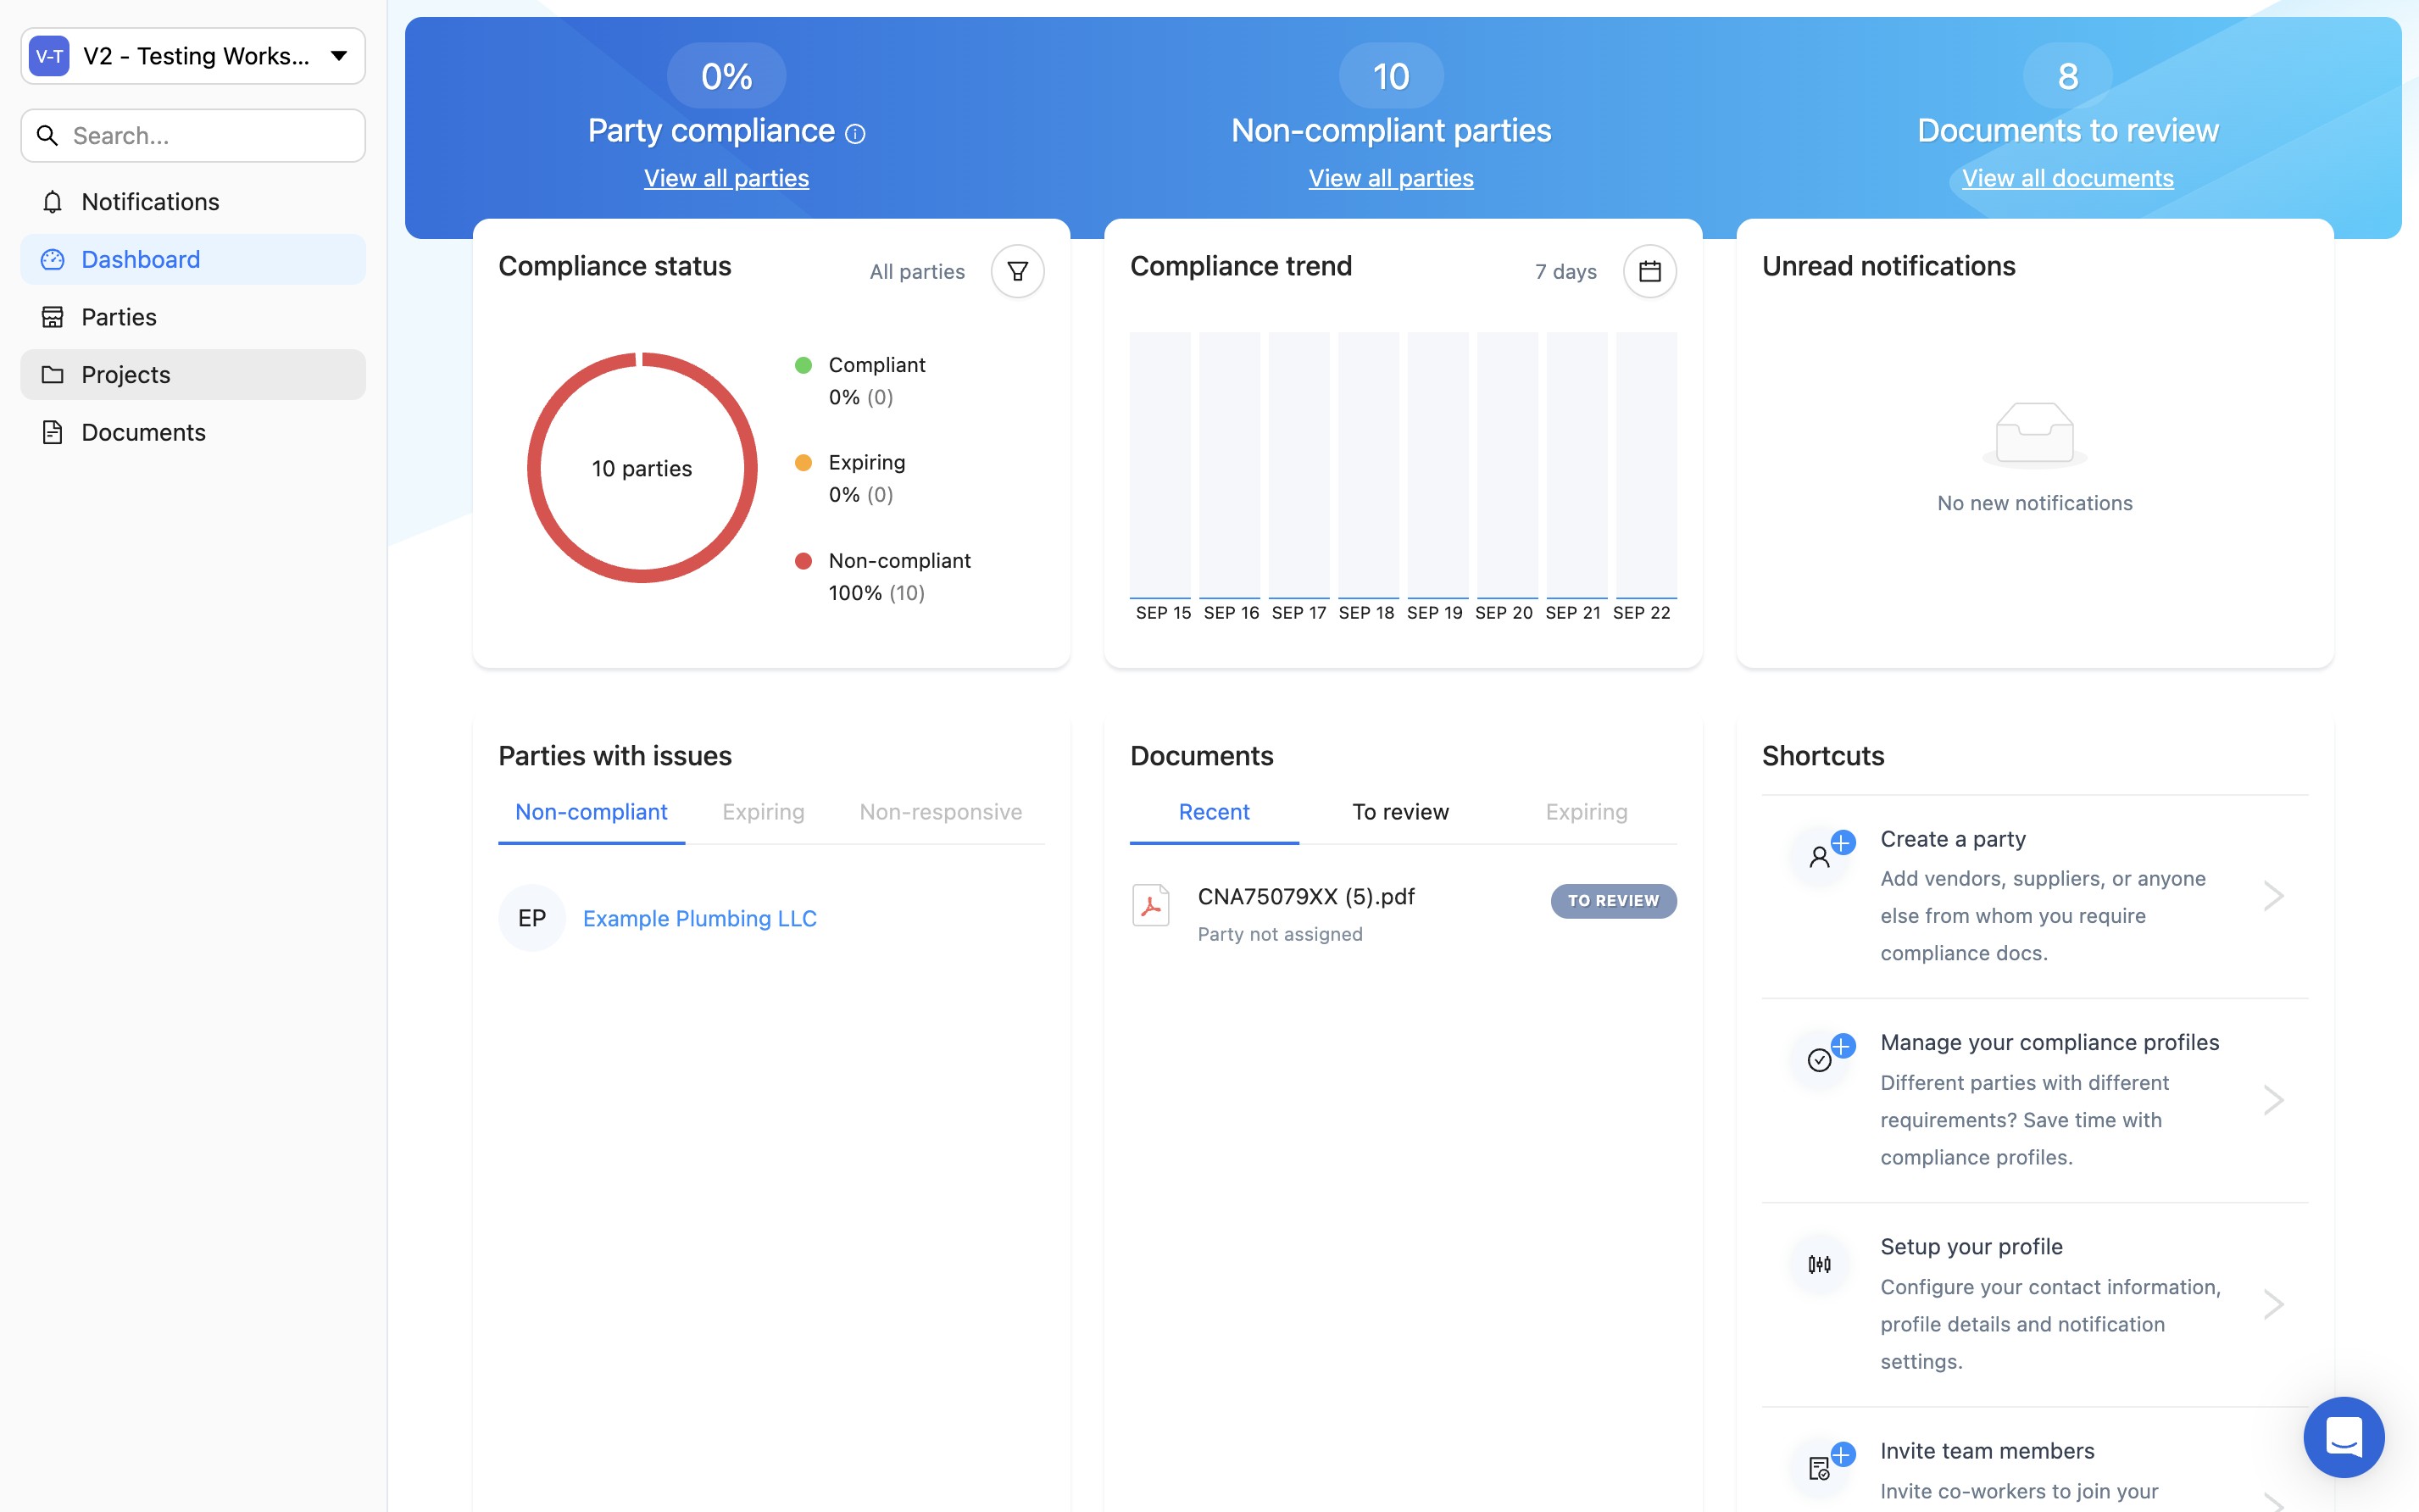Screen dimensions: 2419x1512
Task: Click the CNA75079XX PDF file icon
Action: [x=1150, y=906]
